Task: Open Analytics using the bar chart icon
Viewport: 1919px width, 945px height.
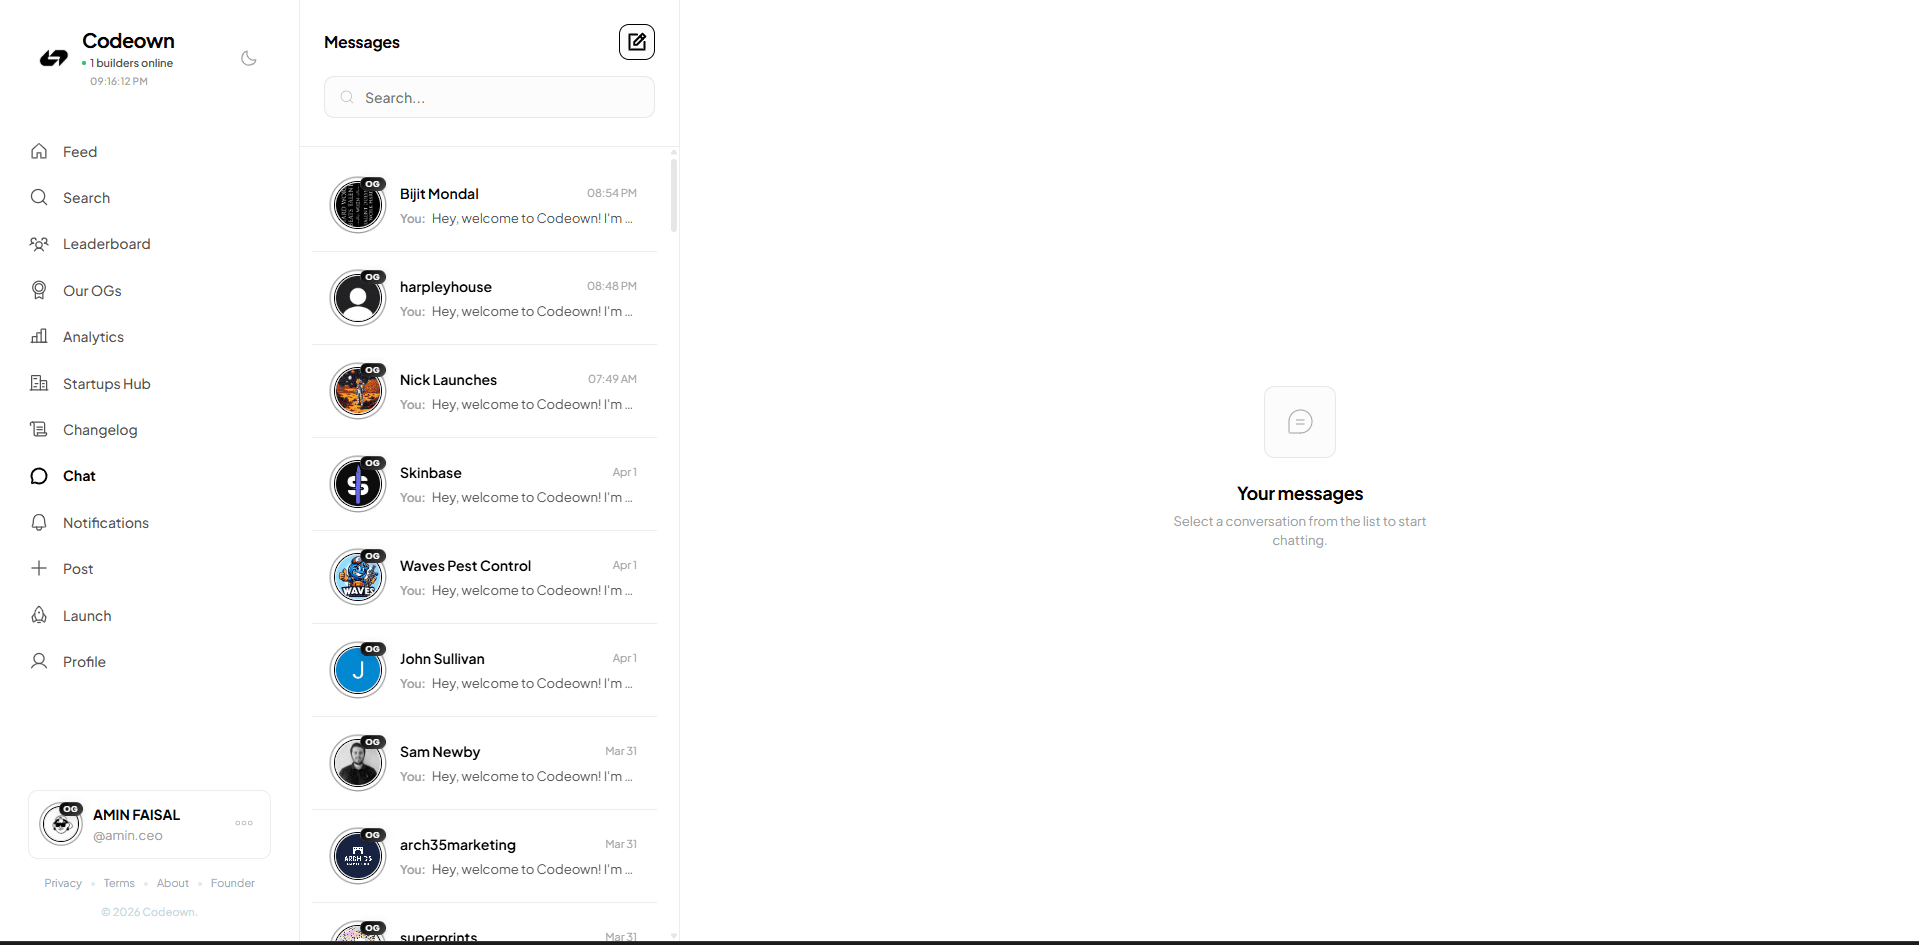Action: tap(38, 336)
